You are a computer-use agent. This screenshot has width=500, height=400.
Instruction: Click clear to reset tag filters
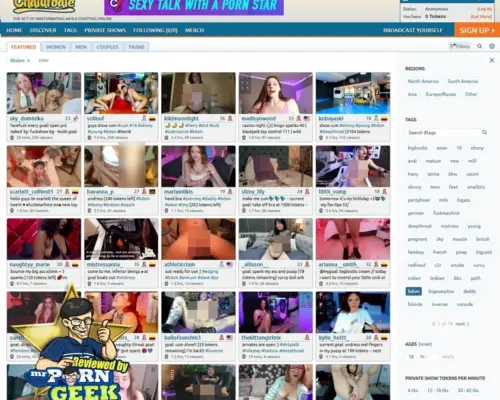[x=44, y=60]
